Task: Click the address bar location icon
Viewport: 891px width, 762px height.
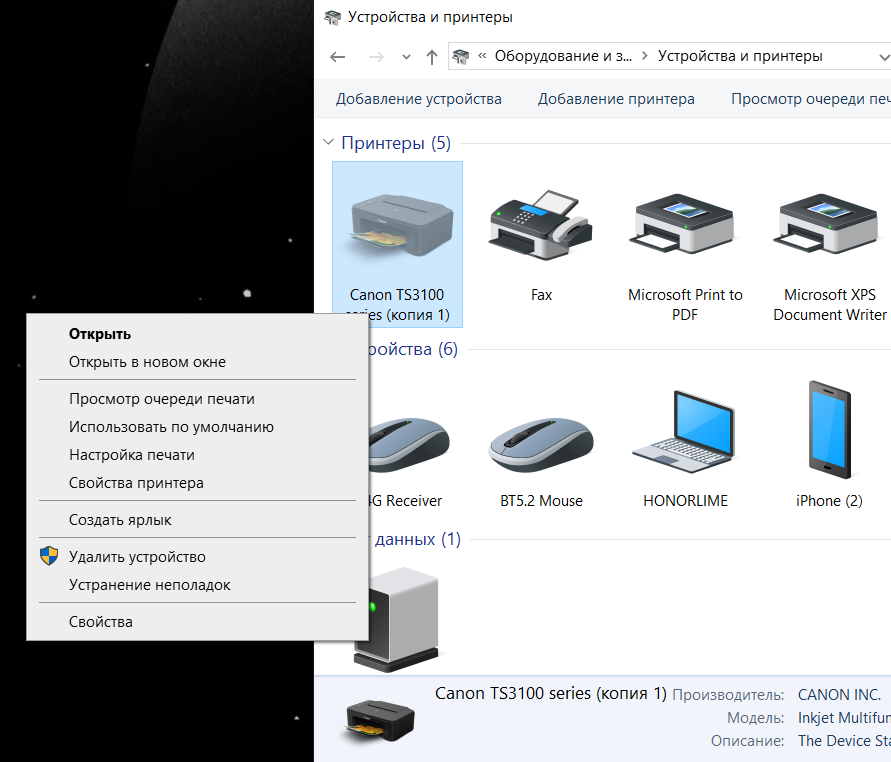Action: tap(461, 56)
